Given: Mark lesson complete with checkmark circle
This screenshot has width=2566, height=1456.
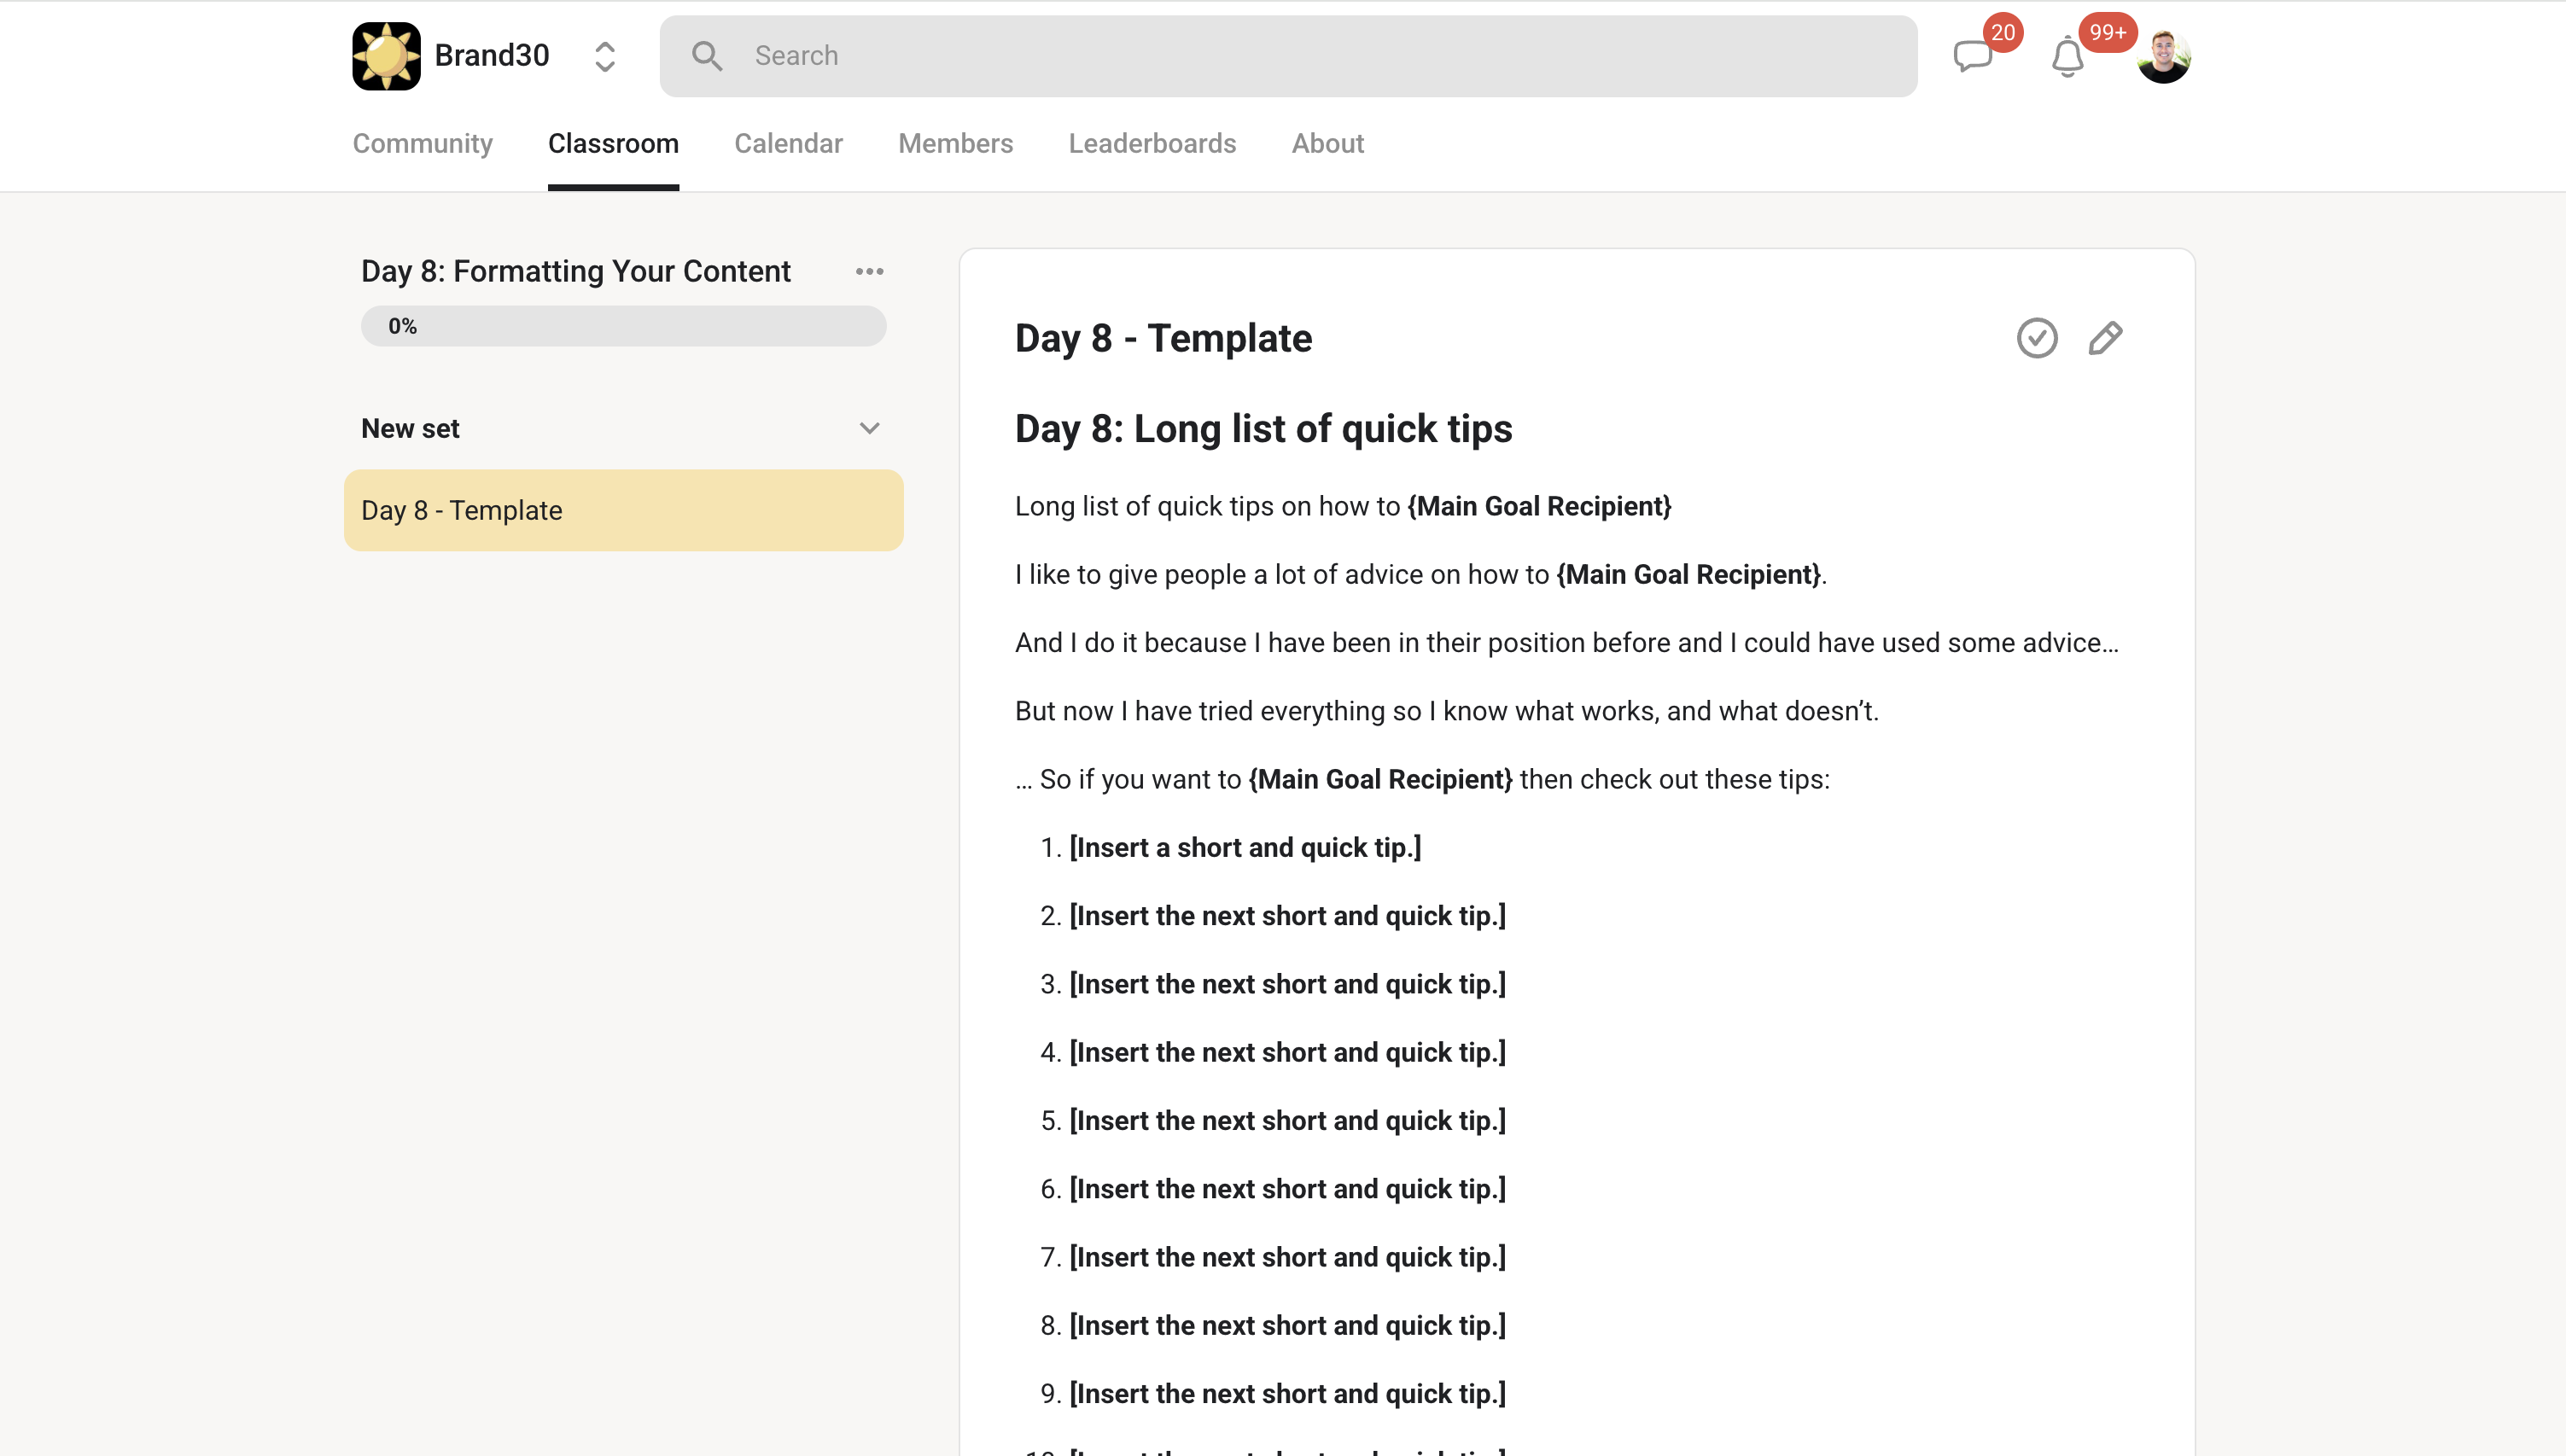Looking at the screenshot, I should pos(2037,338).
